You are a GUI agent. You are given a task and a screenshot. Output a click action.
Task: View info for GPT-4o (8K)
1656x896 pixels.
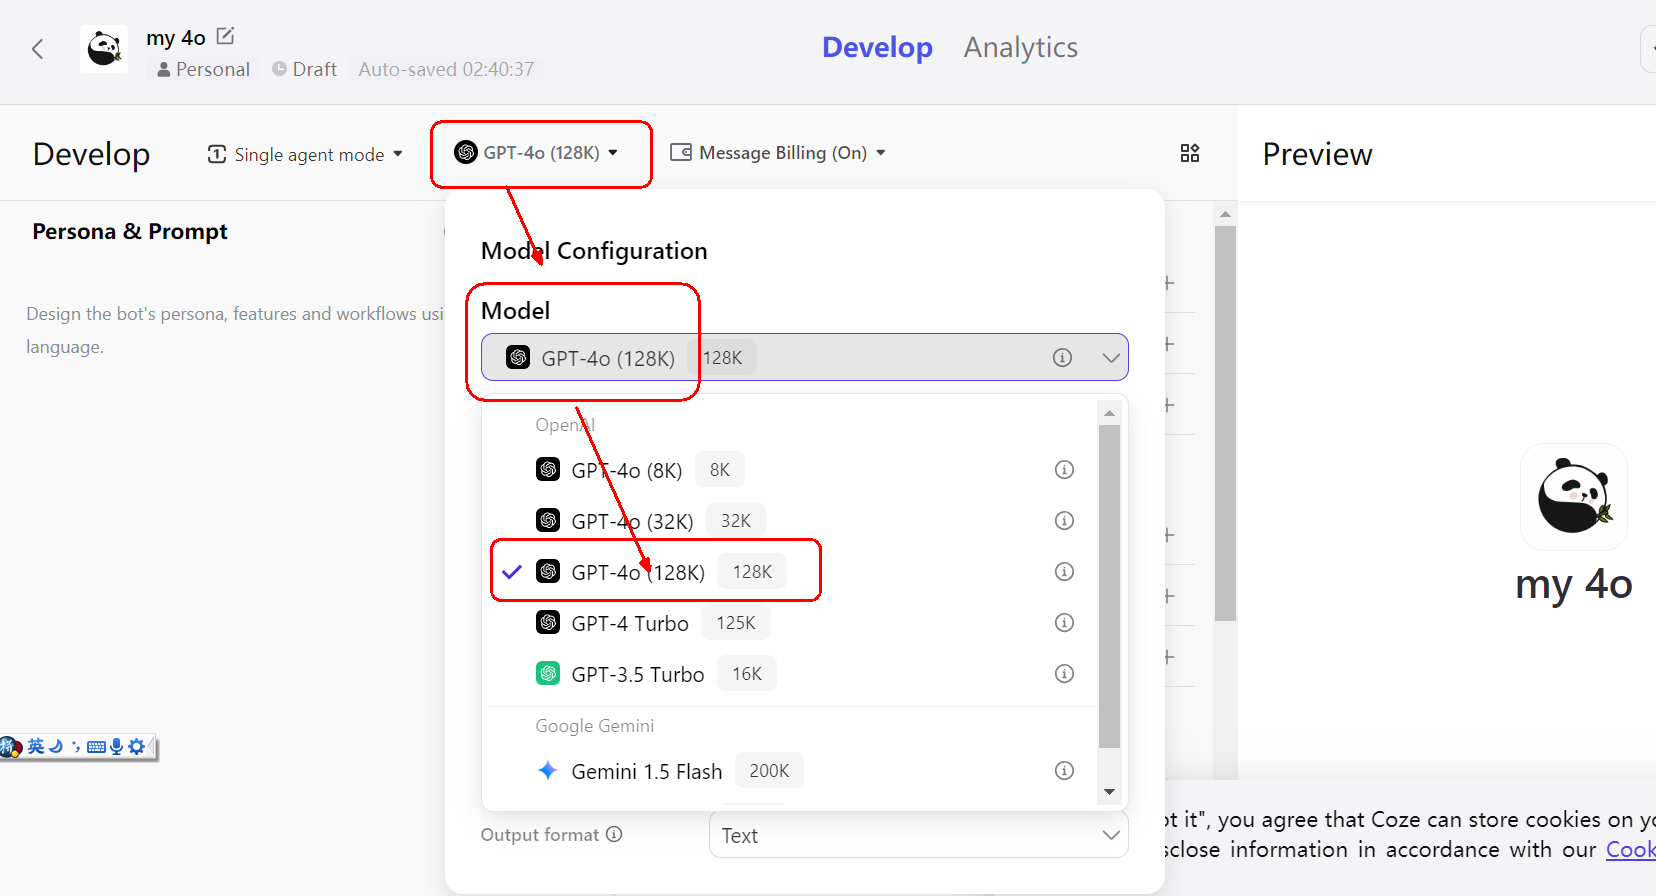[x=1064, y=470]
